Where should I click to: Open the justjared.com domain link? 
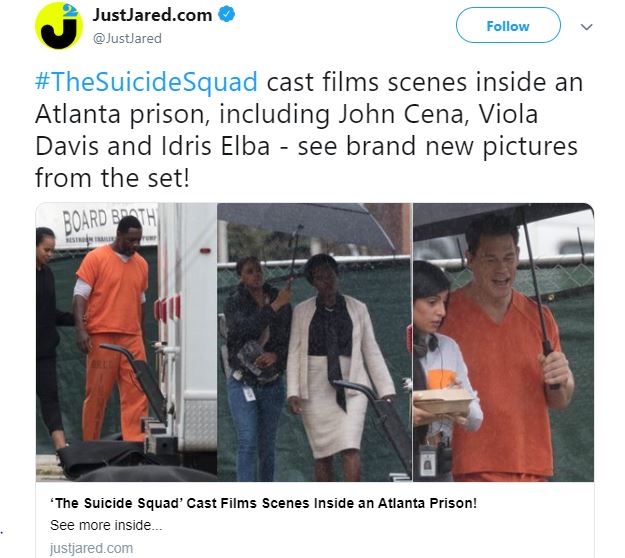tap(91, 548)
